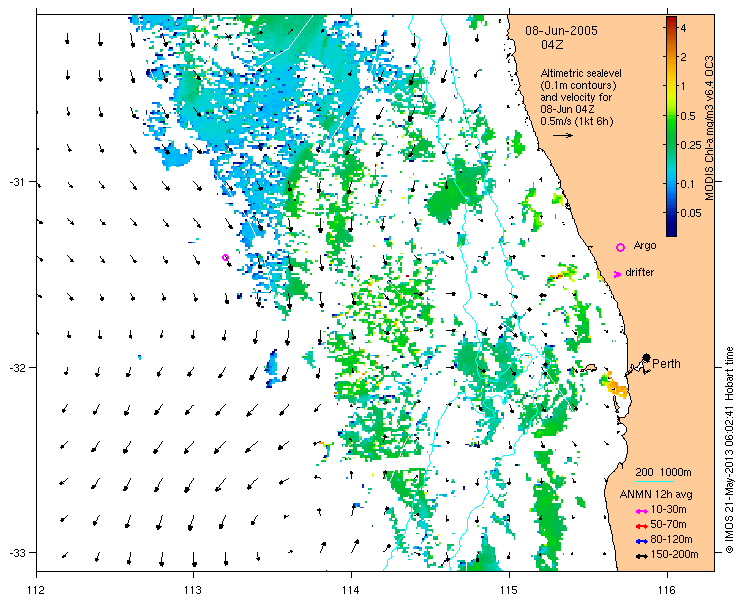Click the color bar tick label 0.1
Viewport: 740px width, 600px height.
pyautogui.click(x=687, y=183)
